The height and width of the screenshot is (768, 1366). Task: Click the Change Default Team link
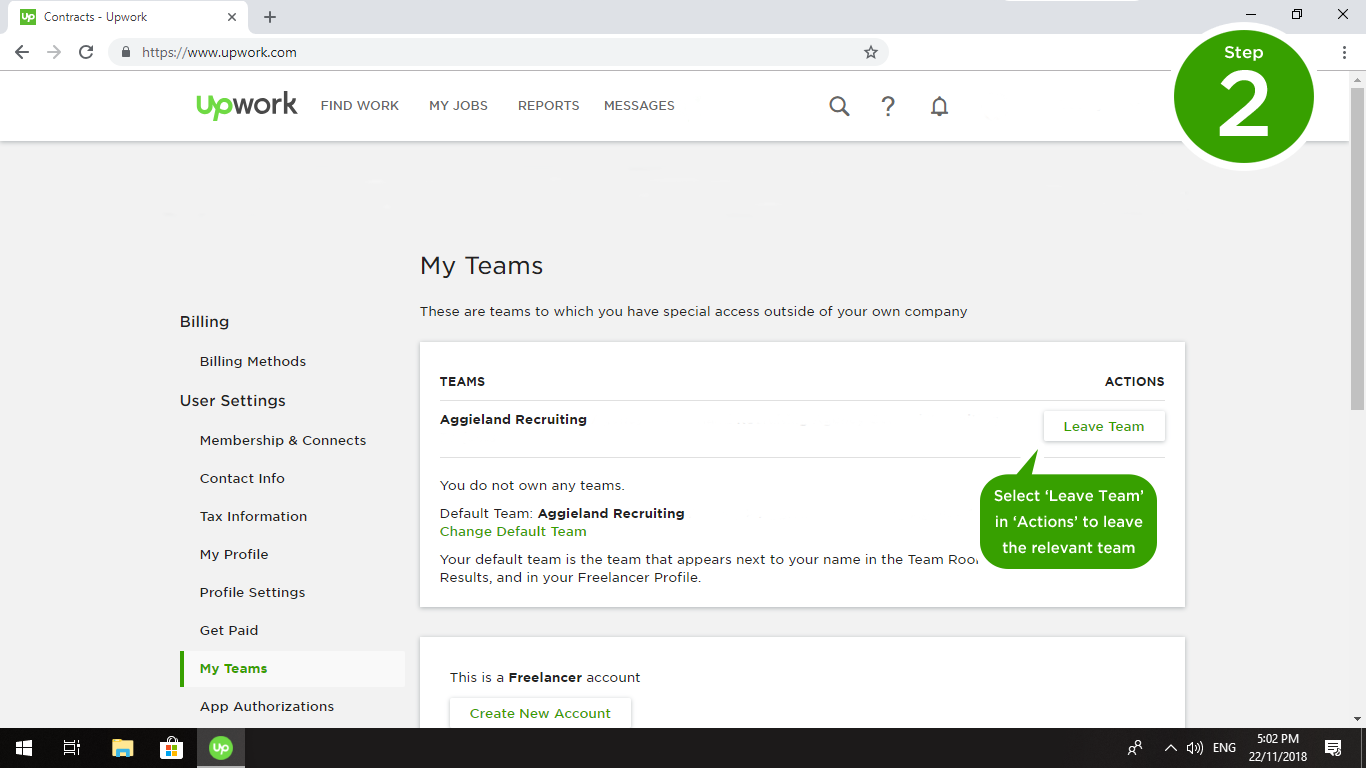coord(513,531)
